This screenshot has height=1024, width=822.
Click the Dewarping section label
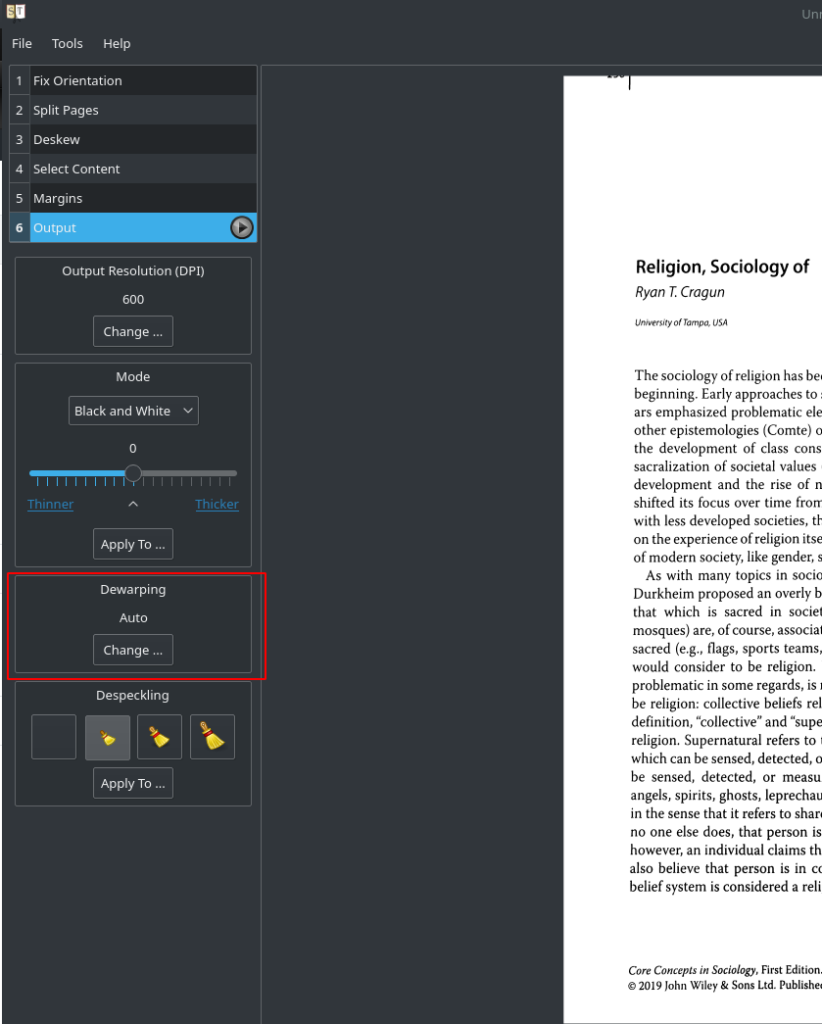pyautogui.click(x=133, y=589)
